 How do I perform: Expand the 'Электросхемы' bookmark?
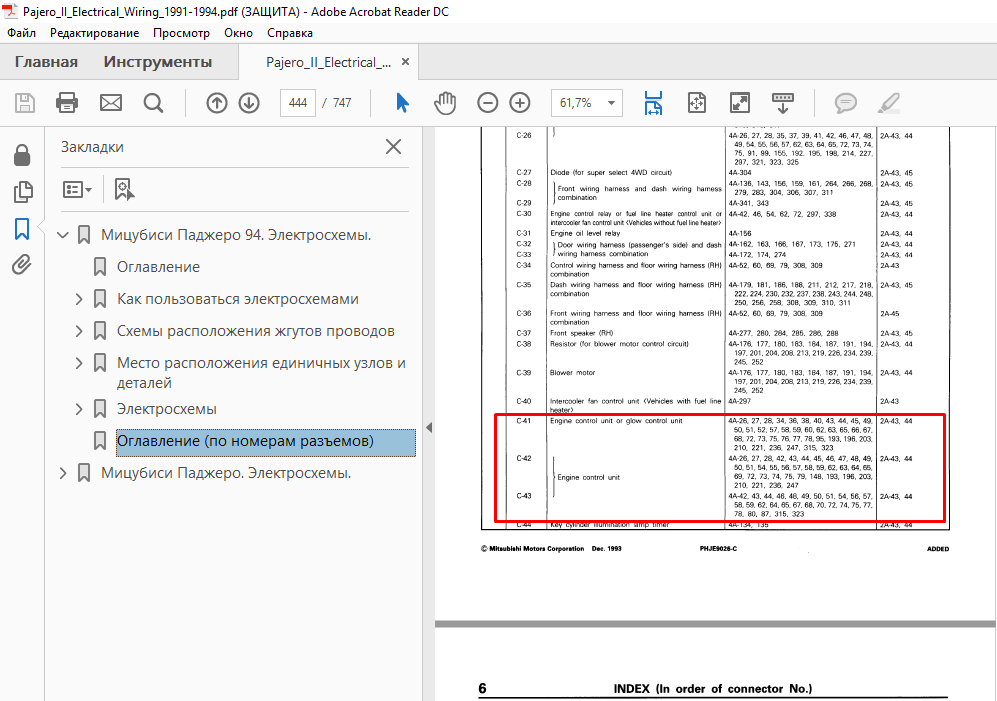pos(80,409)
